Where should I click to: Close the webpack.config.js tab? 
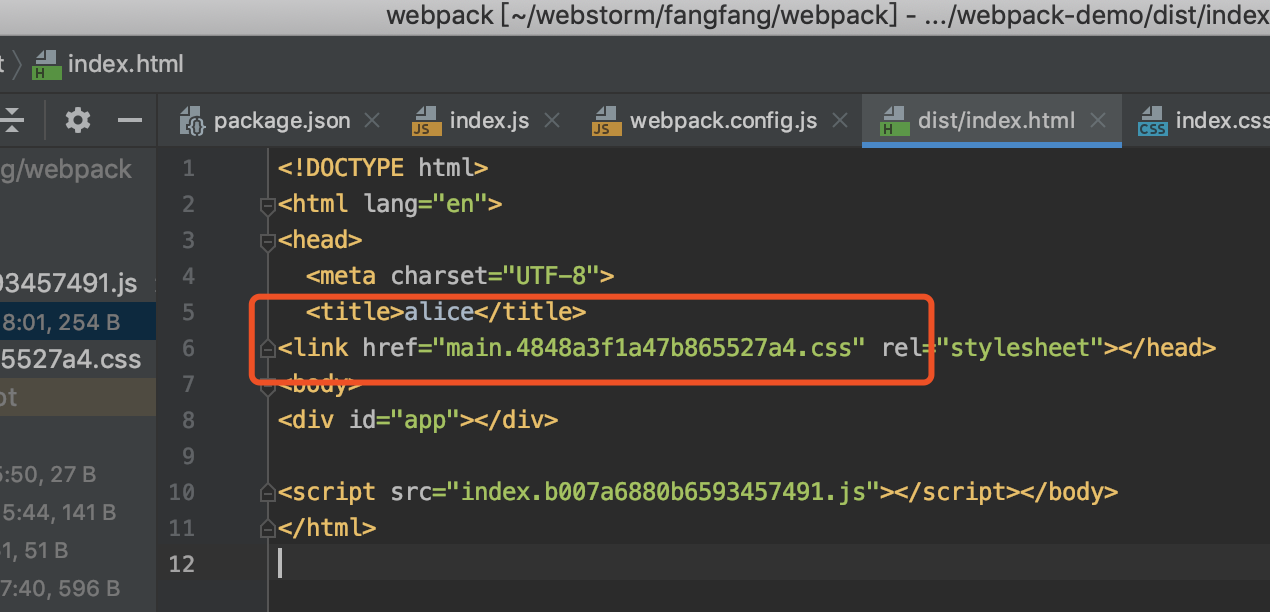point(839,121)
